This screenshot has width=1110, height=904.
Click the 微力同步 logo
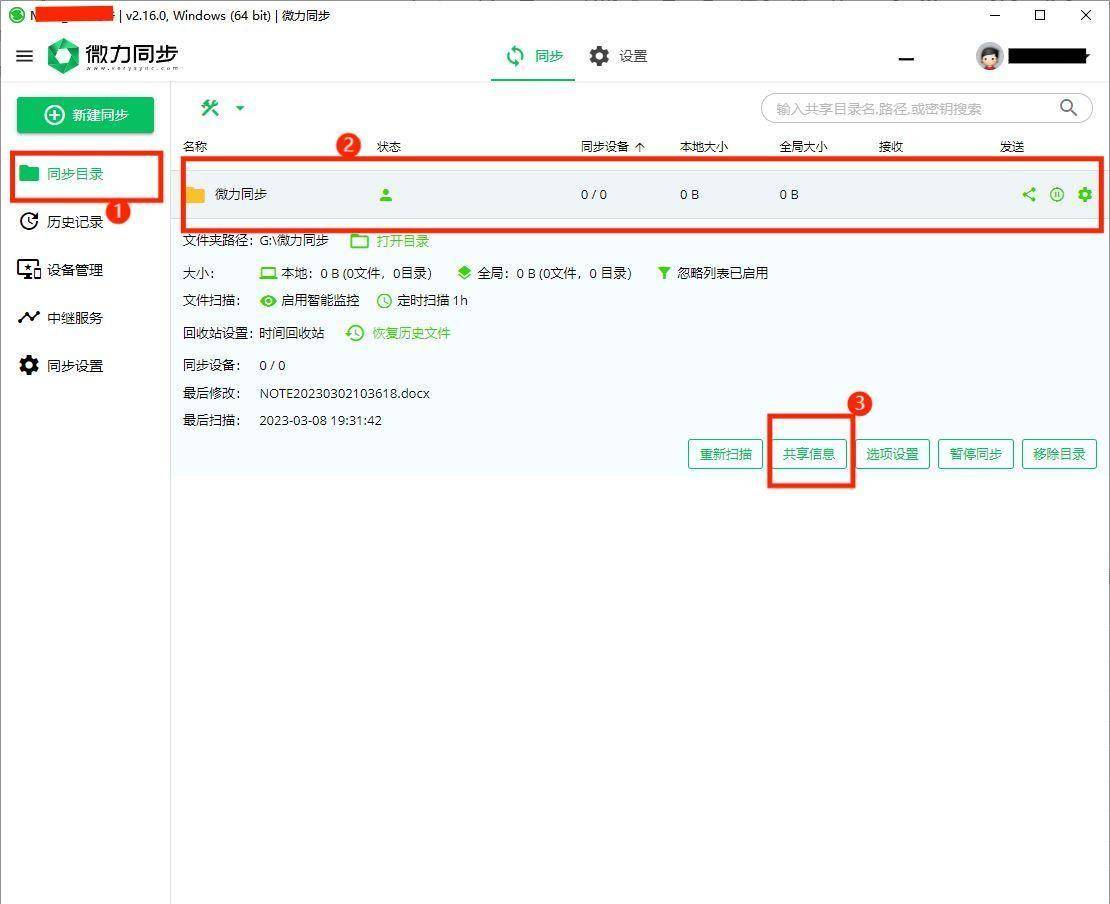113,55
